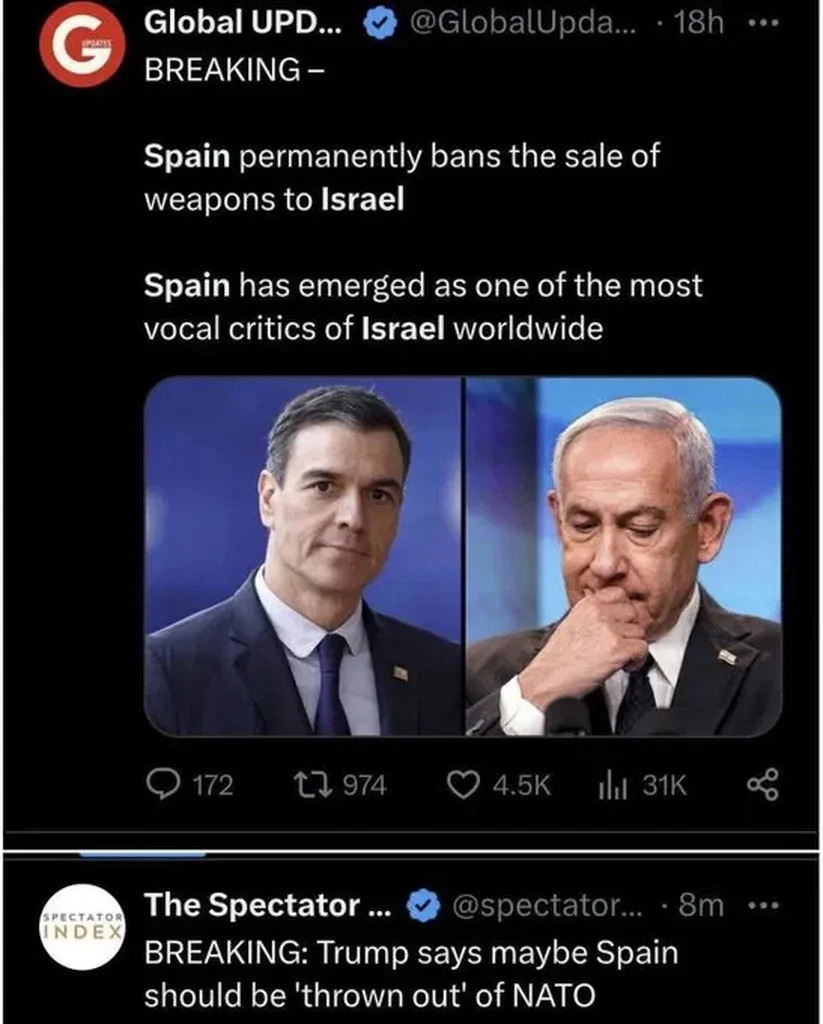Click the verified badge next to The Spectator
This screenshot has height=1024, width=823.
pyautogui.click(x=423, y=907)
